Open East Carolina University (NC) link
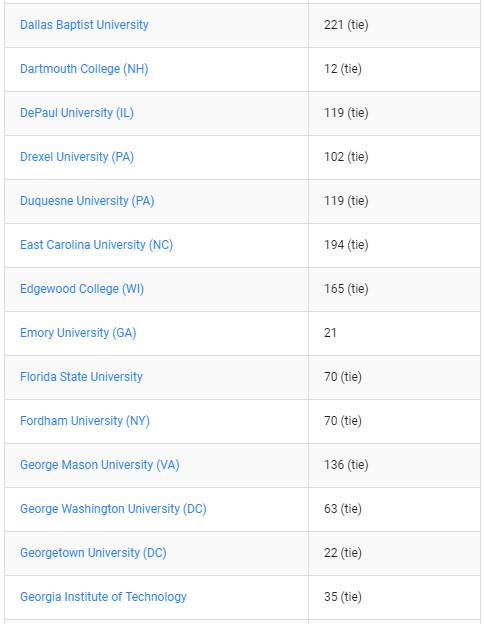This screenshot has width=485, height=624. 96,245
